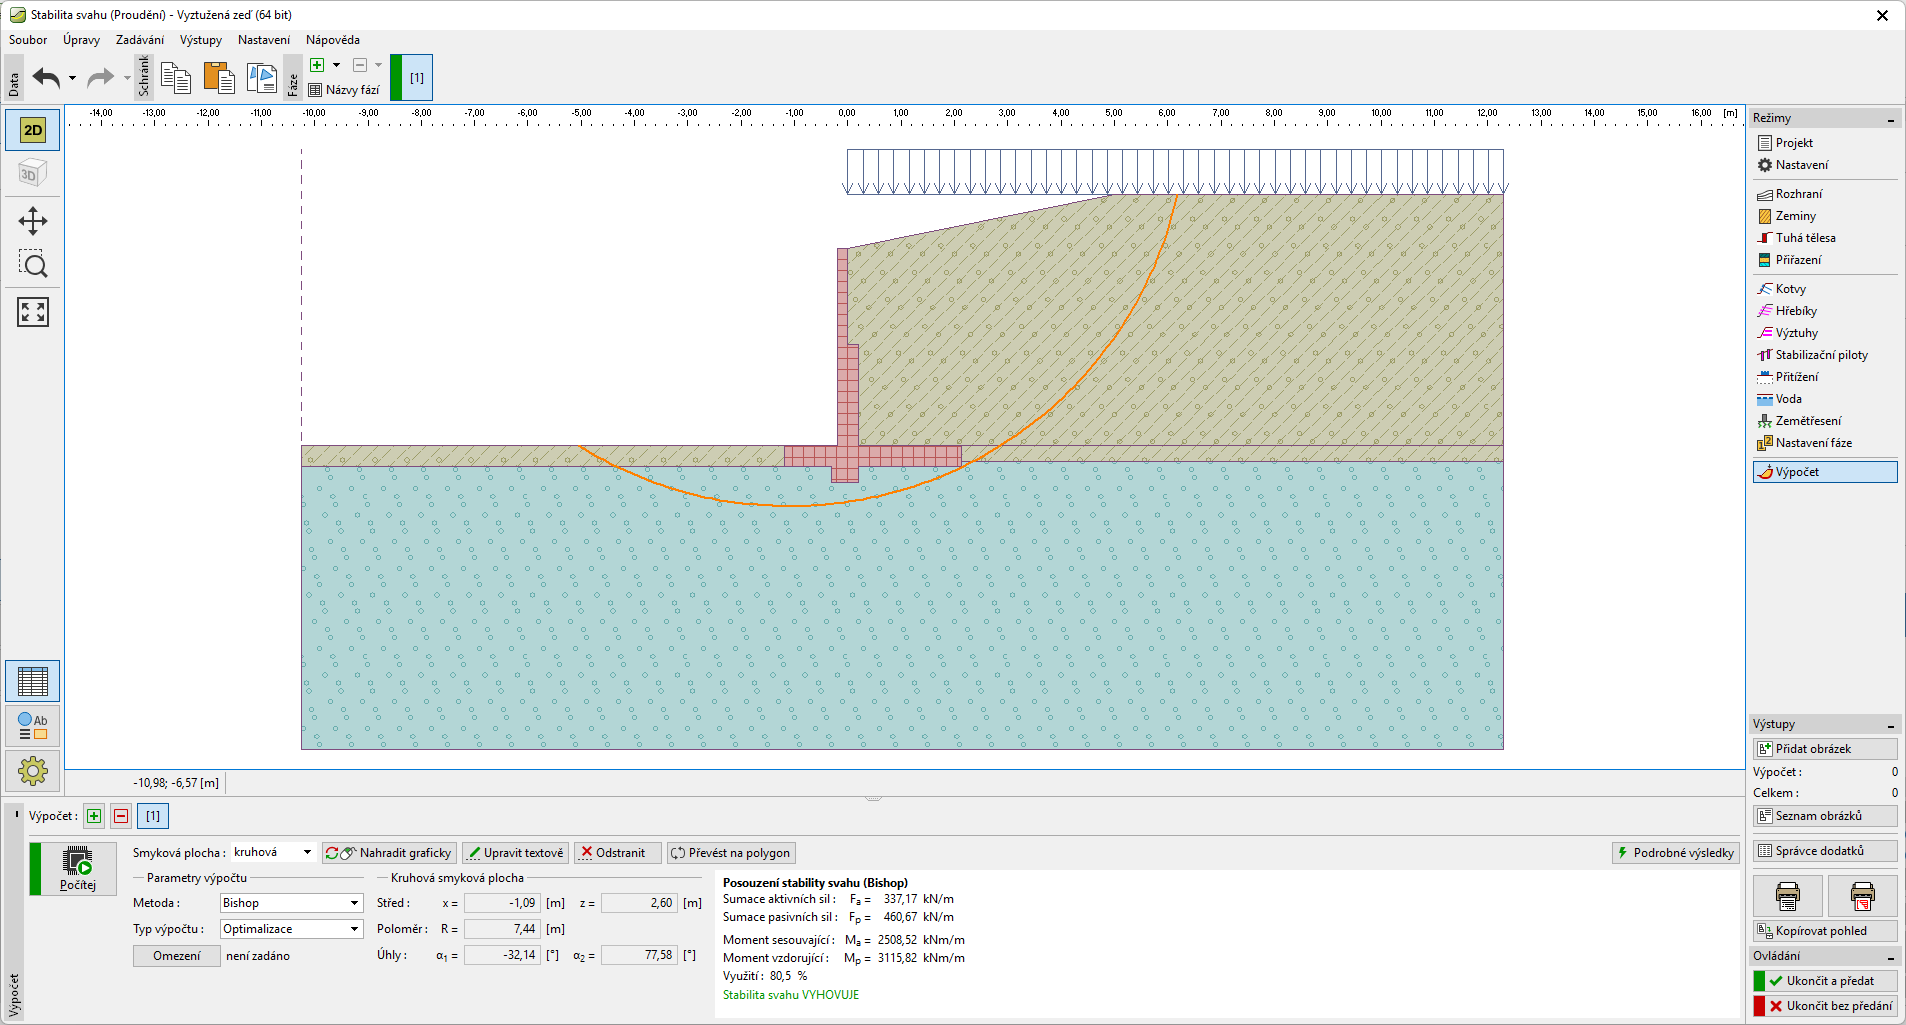Open the Výstupy menu
The width and height of the screenshot is (1906, 1025).
(200, 40)
